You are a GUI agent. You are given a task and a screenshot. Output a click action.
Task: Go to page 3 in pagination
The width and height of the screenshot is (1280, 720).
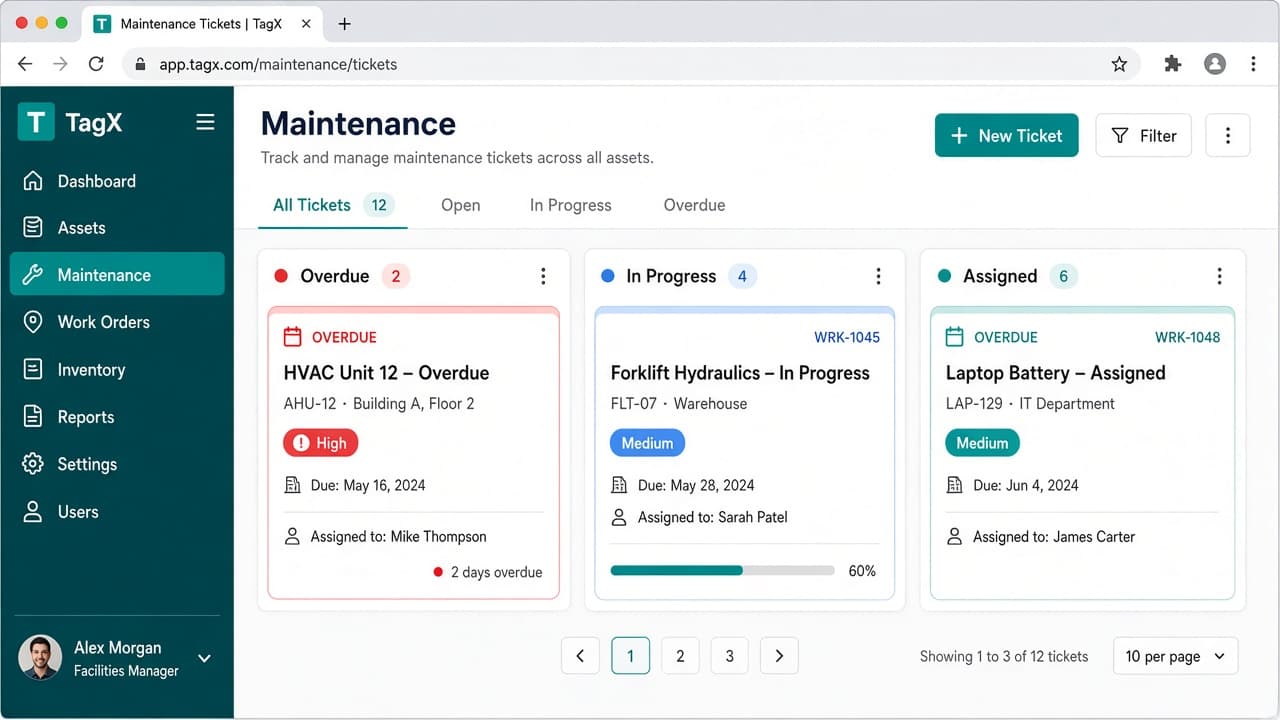(x=730, y=656)
